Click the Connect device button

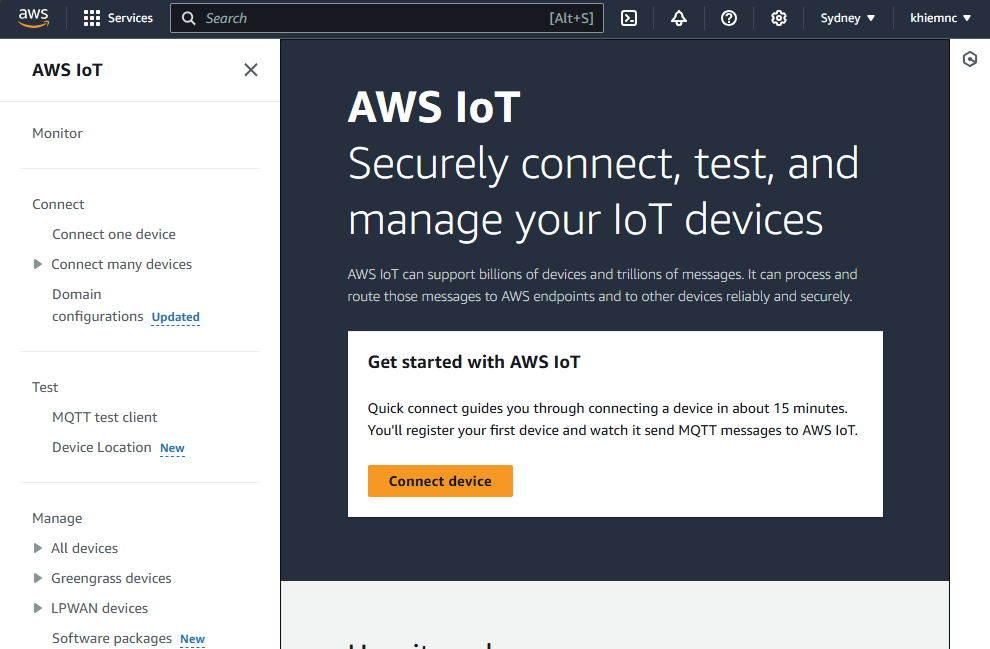click(440, 481)
